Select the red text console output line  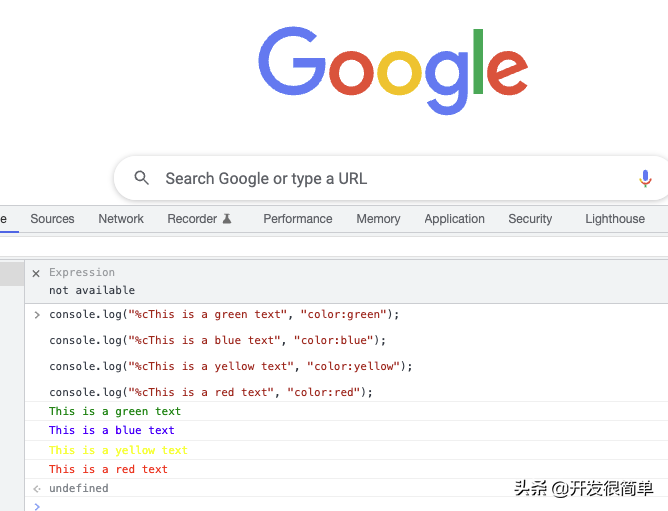tap(346, 469)
